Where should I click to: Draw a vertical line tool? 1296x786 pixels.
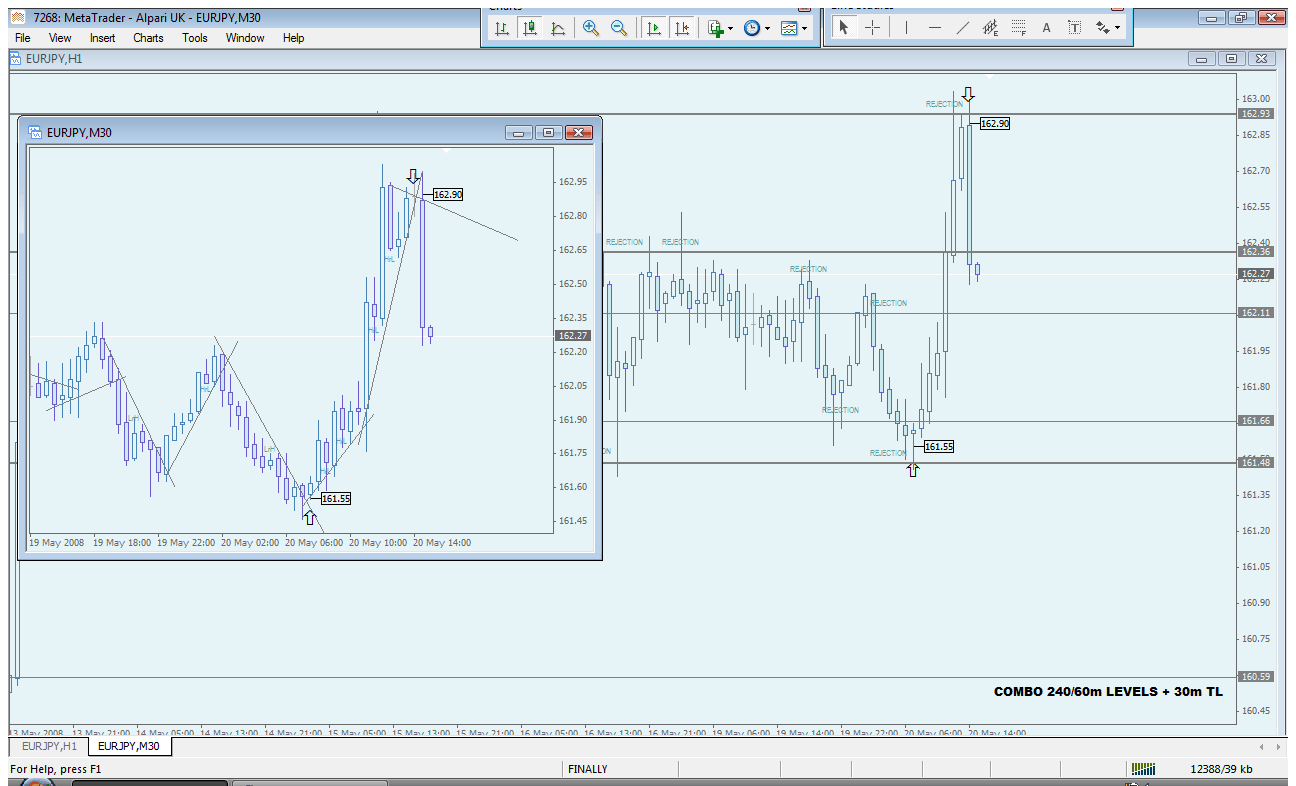point(906,28)
